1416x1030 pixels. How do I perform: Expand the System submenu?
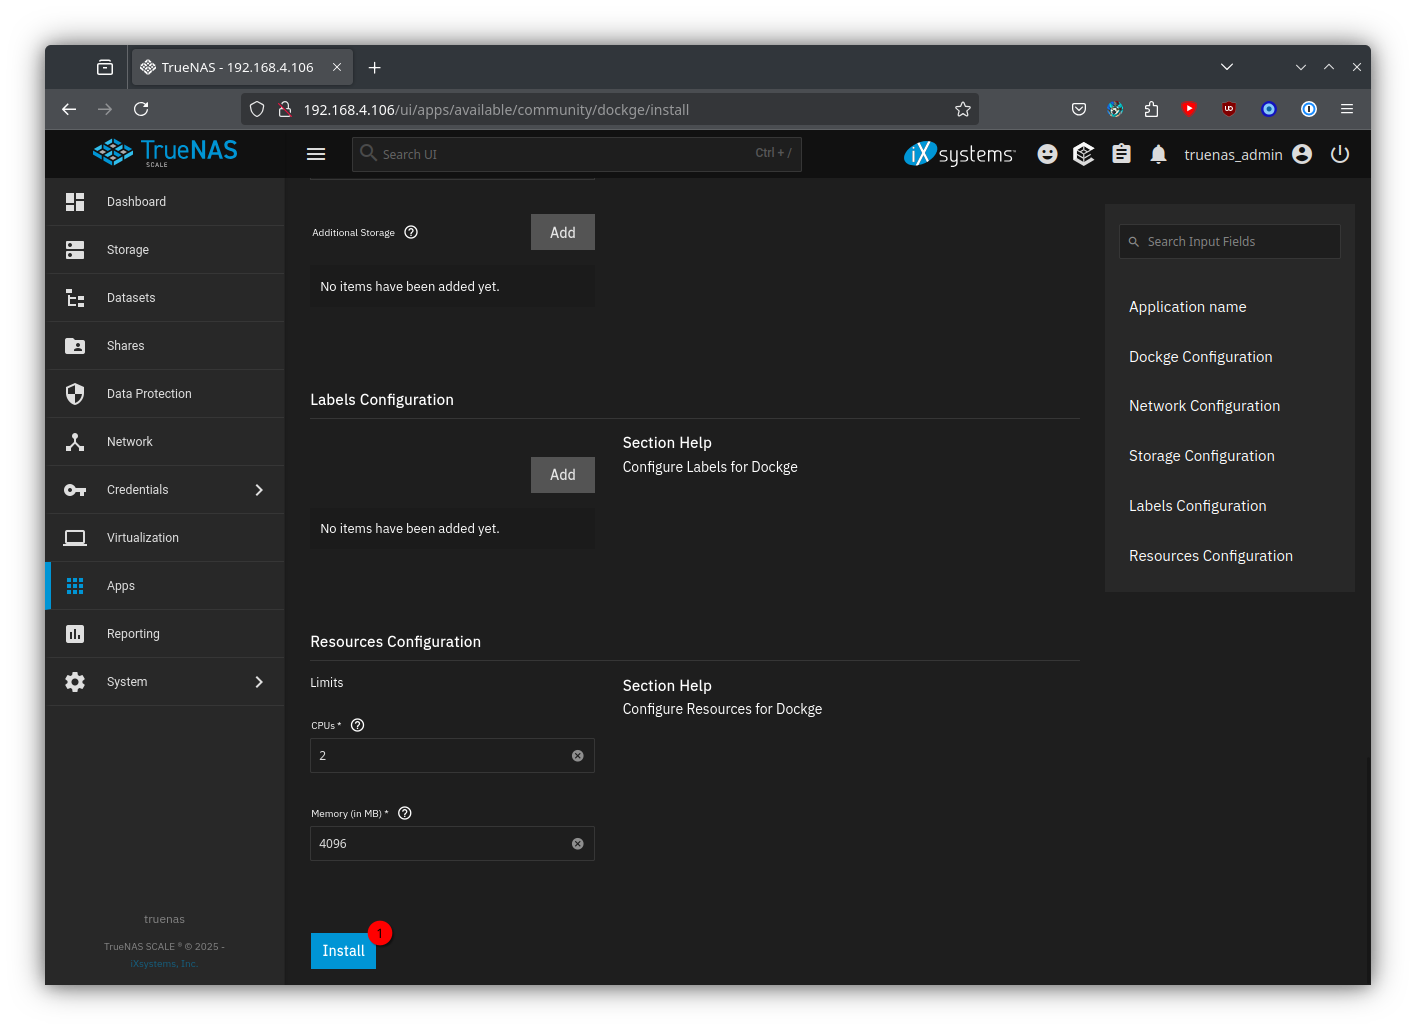(x=259, y=682)
